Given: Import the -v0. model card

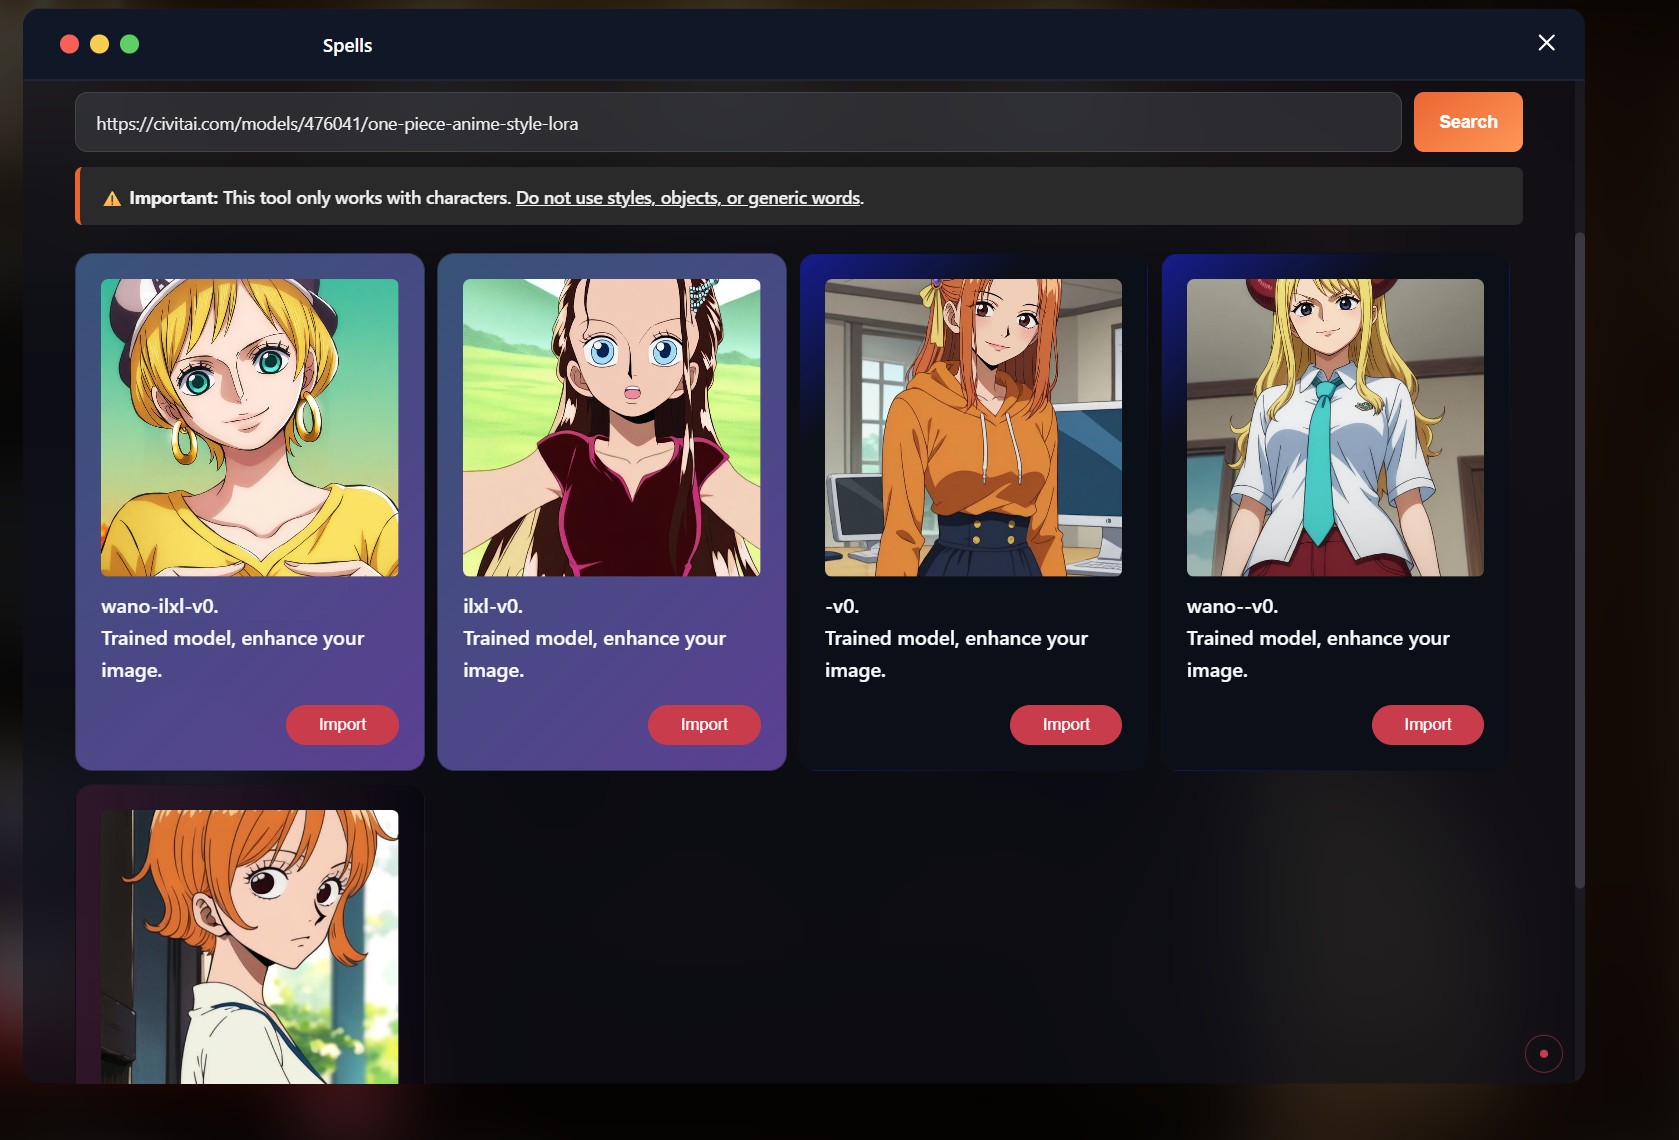Looking at the screenshot, I should pyautogui.click(x=1066, y=725).
